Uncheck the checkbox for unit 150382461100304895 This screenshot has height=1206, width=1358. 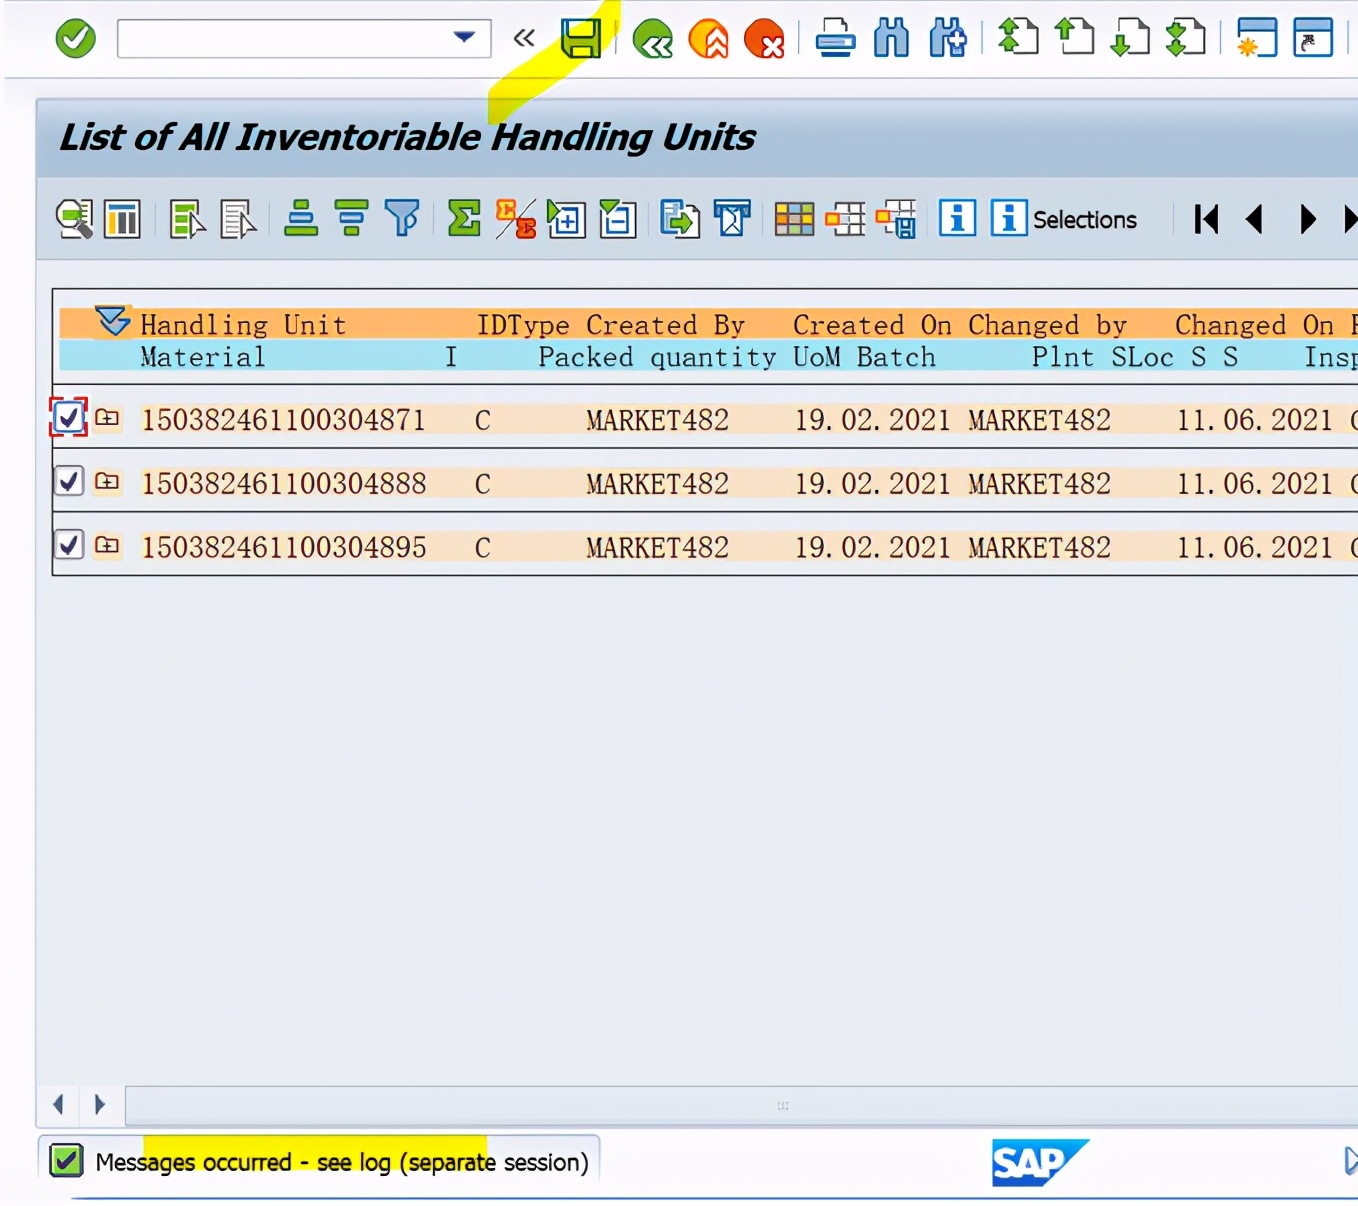pyautogui.click(x=68, y=545)
